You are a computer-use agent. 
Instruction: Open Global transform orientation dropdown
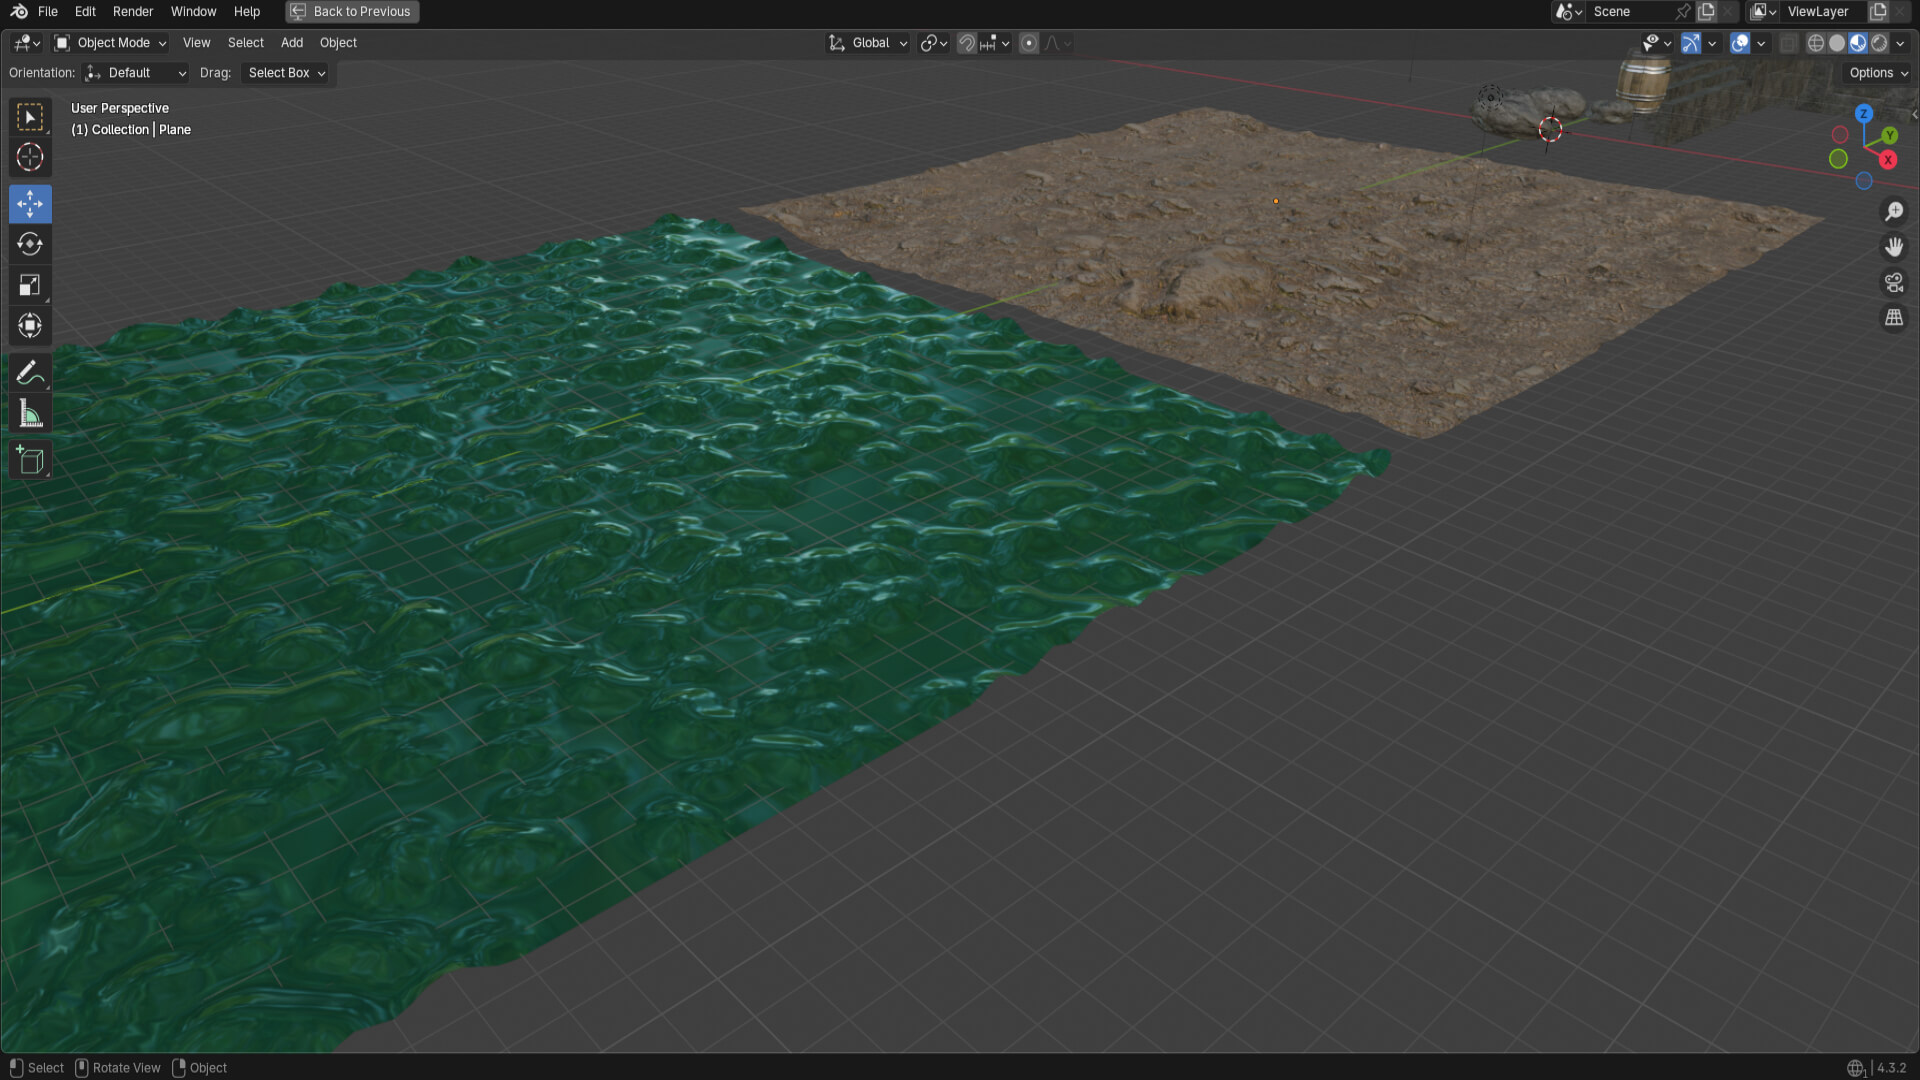click(868, 43)
